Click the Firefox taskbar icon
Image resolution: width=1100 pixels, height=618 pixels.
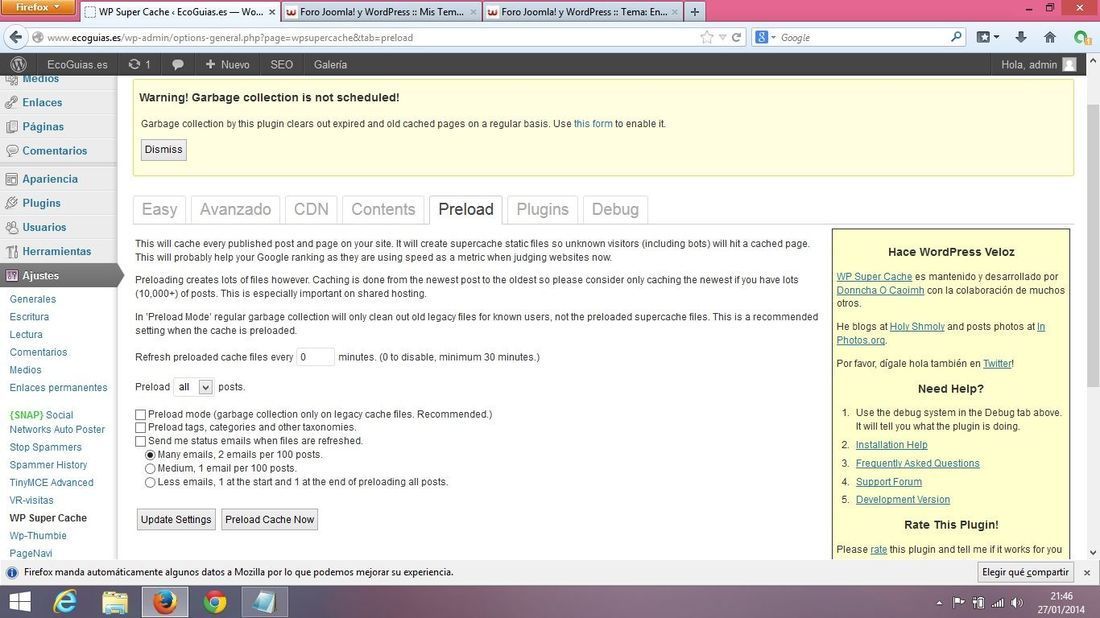click(x=165, y=602)
